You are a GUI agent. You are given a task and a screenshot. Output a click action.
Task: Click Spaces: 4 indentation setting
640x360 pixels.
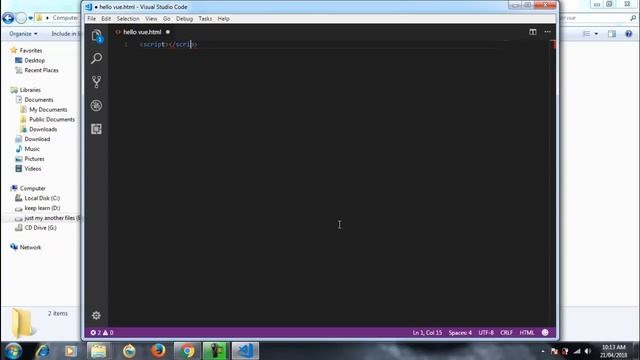tap(460, 333)
